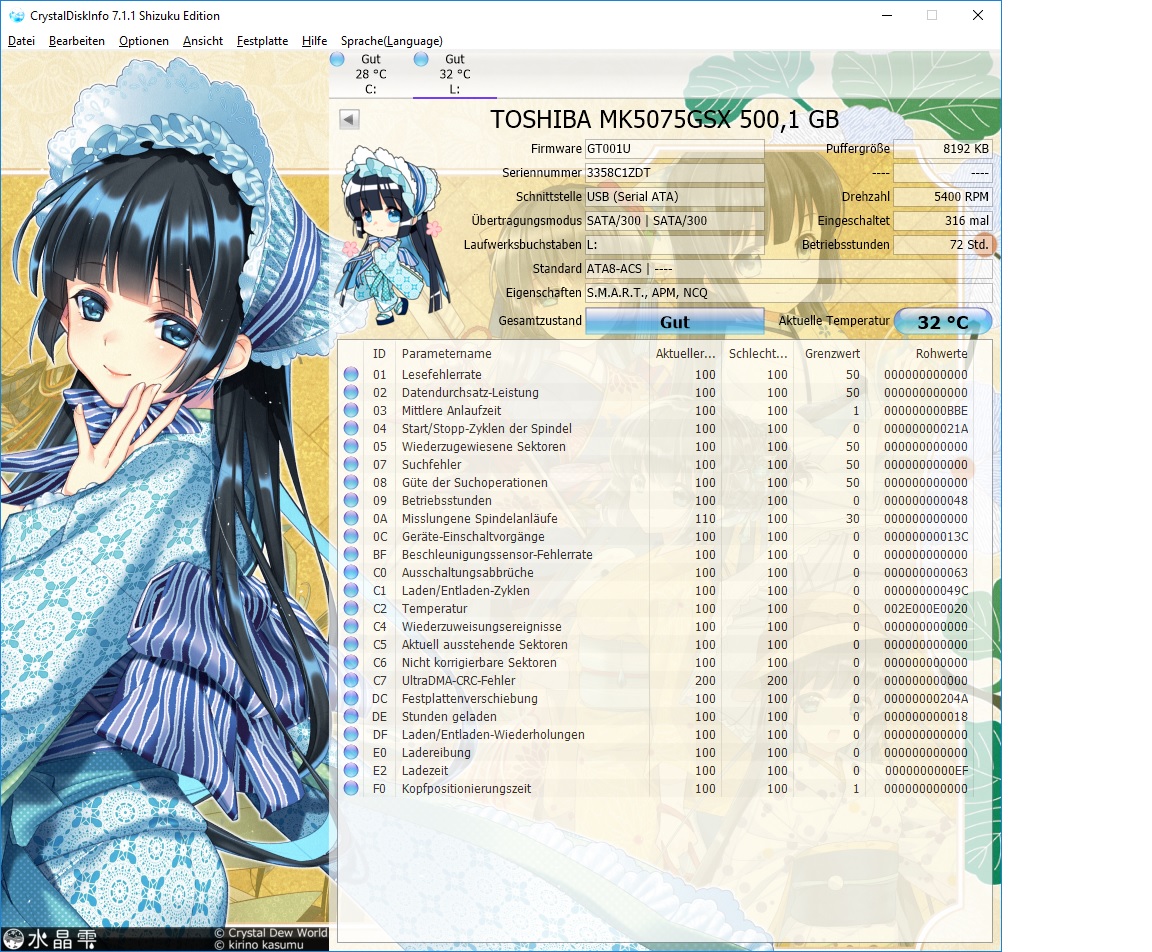Click status icon for Beschleunigungssensor-Fehlerrate row
Viewport: 1152px width, 952px height.
click(351, 555)
